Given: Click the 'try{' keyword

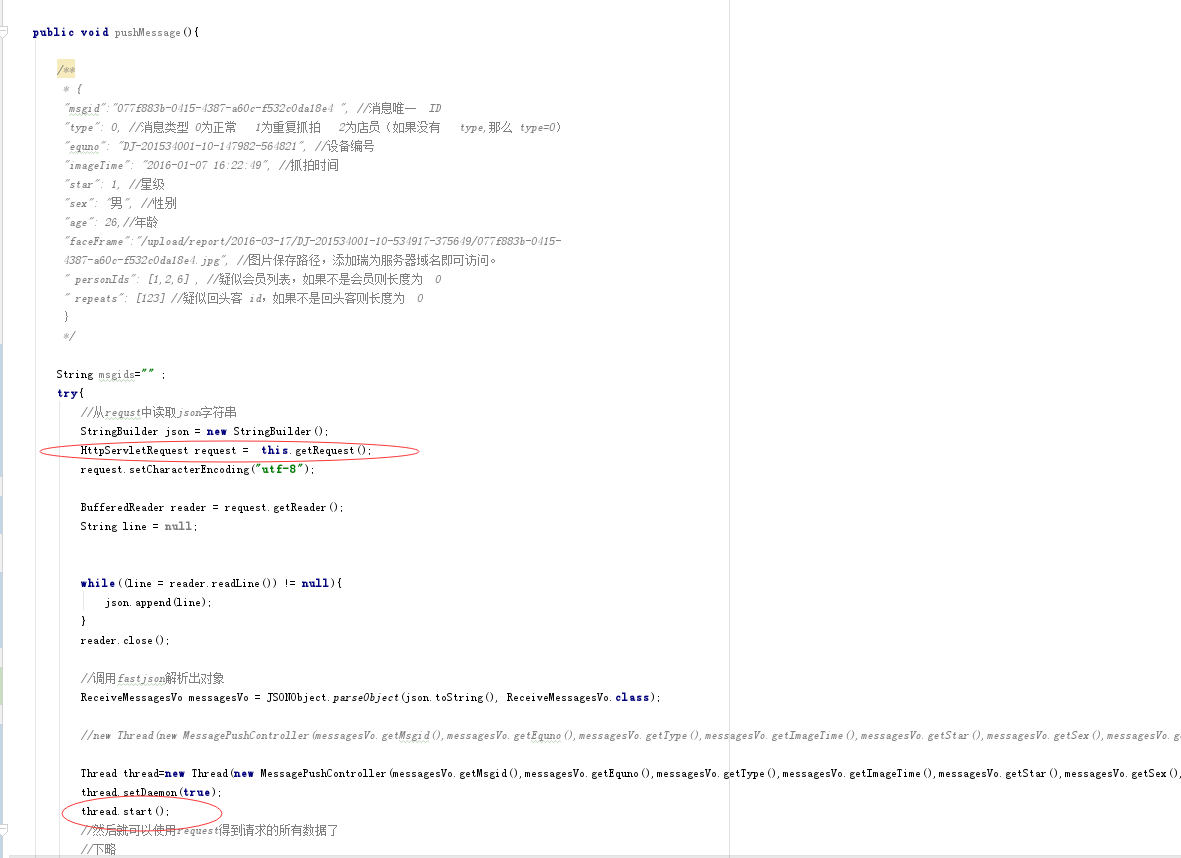Looking at the screenshot, I should tap(70, 393).
